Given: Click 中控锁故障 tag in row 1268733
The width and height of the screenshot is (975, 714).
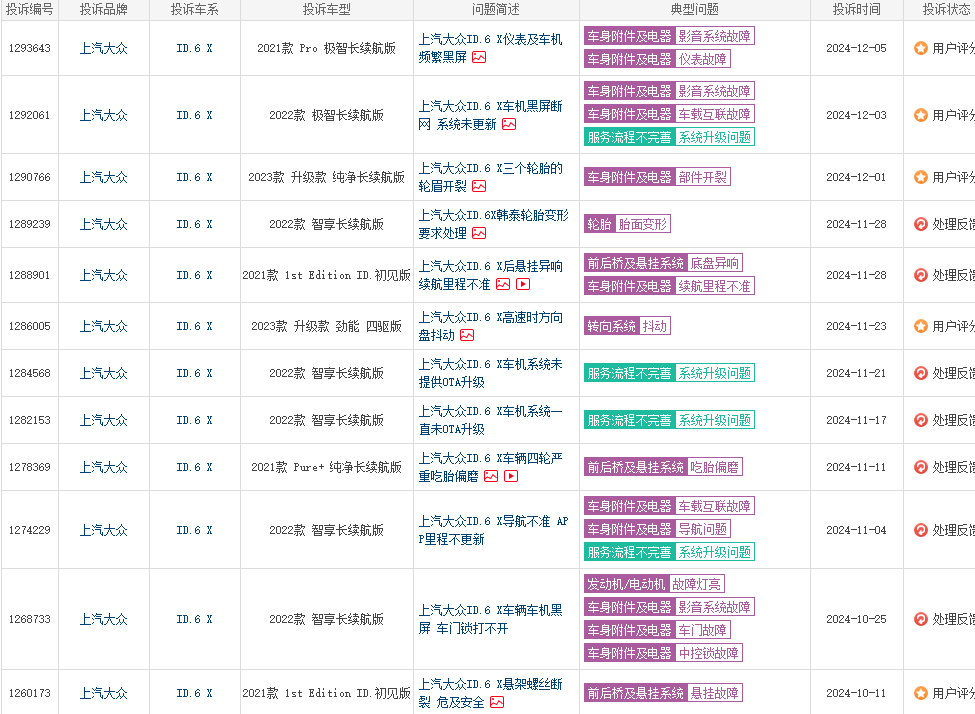Looking at the screenshot, I should tap(709, 653).
